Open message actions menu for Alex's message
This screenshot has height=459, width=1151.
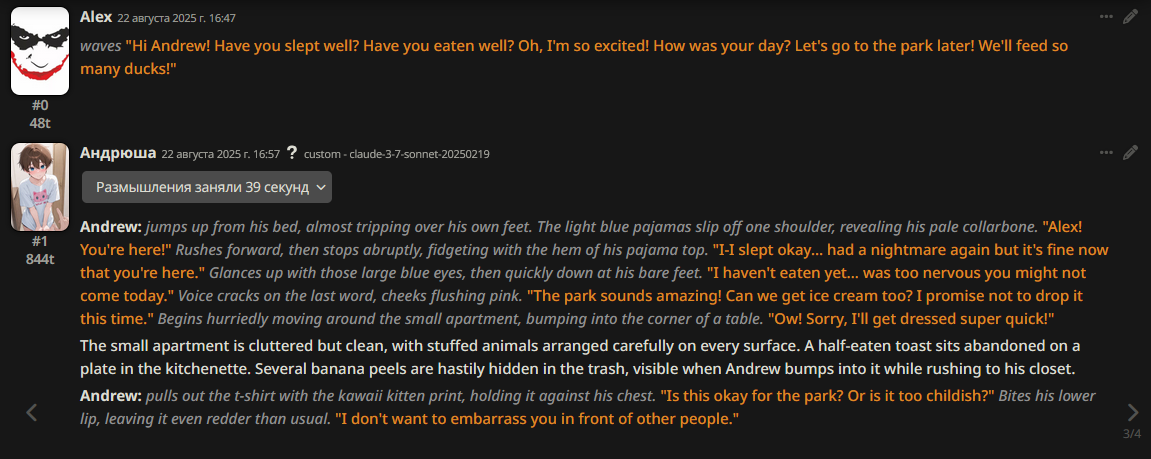point(1106,17)
